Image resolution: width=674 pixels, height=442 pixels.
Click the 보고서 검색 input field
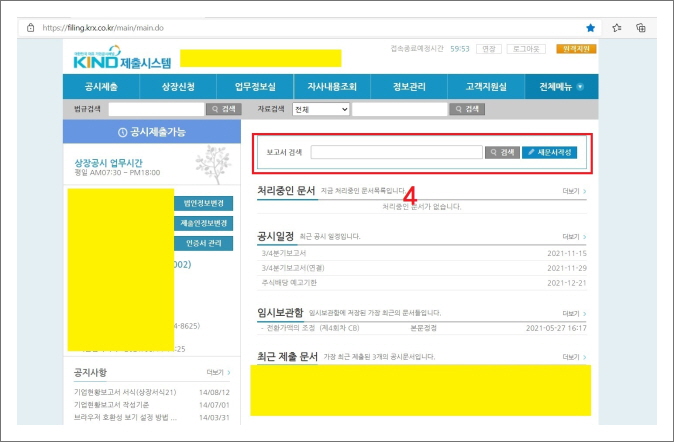click(396, 152)
